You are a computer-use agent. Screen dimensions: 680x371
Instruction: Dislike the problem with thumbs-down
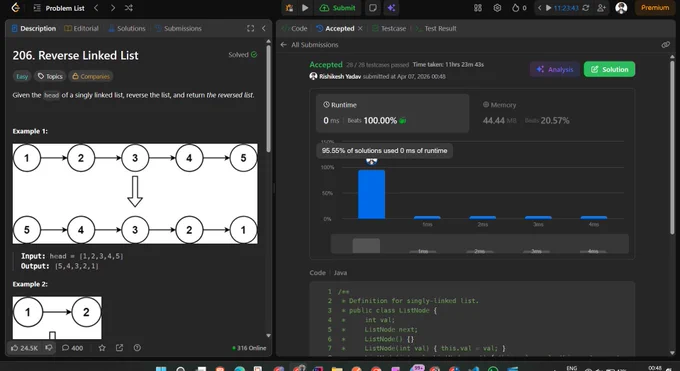pyautogui.click(x=49, y=348)
